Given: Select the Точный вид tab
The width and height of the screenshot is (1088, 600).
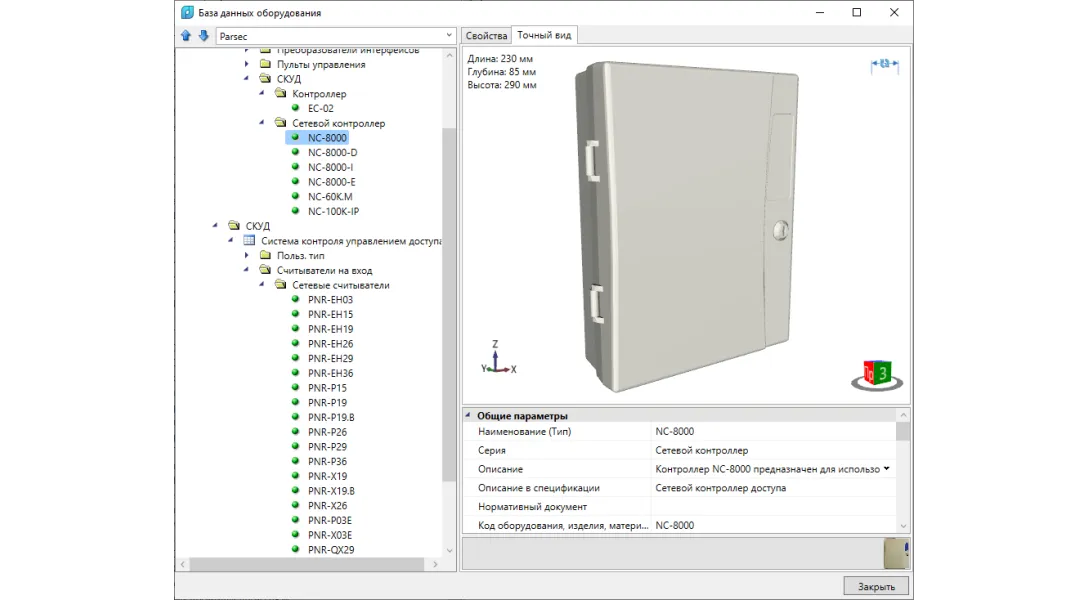Looking at the screenshot, I should (544, 35).
